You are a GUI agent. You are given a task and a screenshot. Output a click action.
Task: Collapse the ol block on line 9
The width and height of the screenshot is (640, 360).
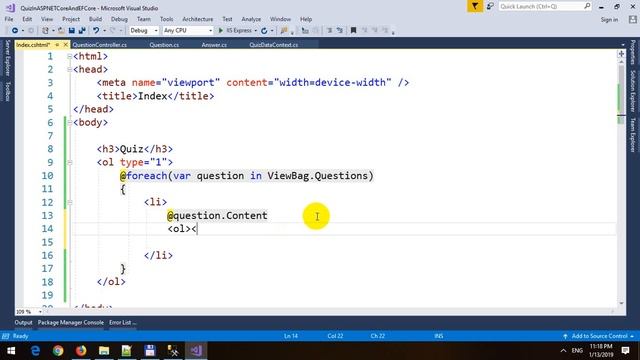pyautogui.click(x=69, y=162)
